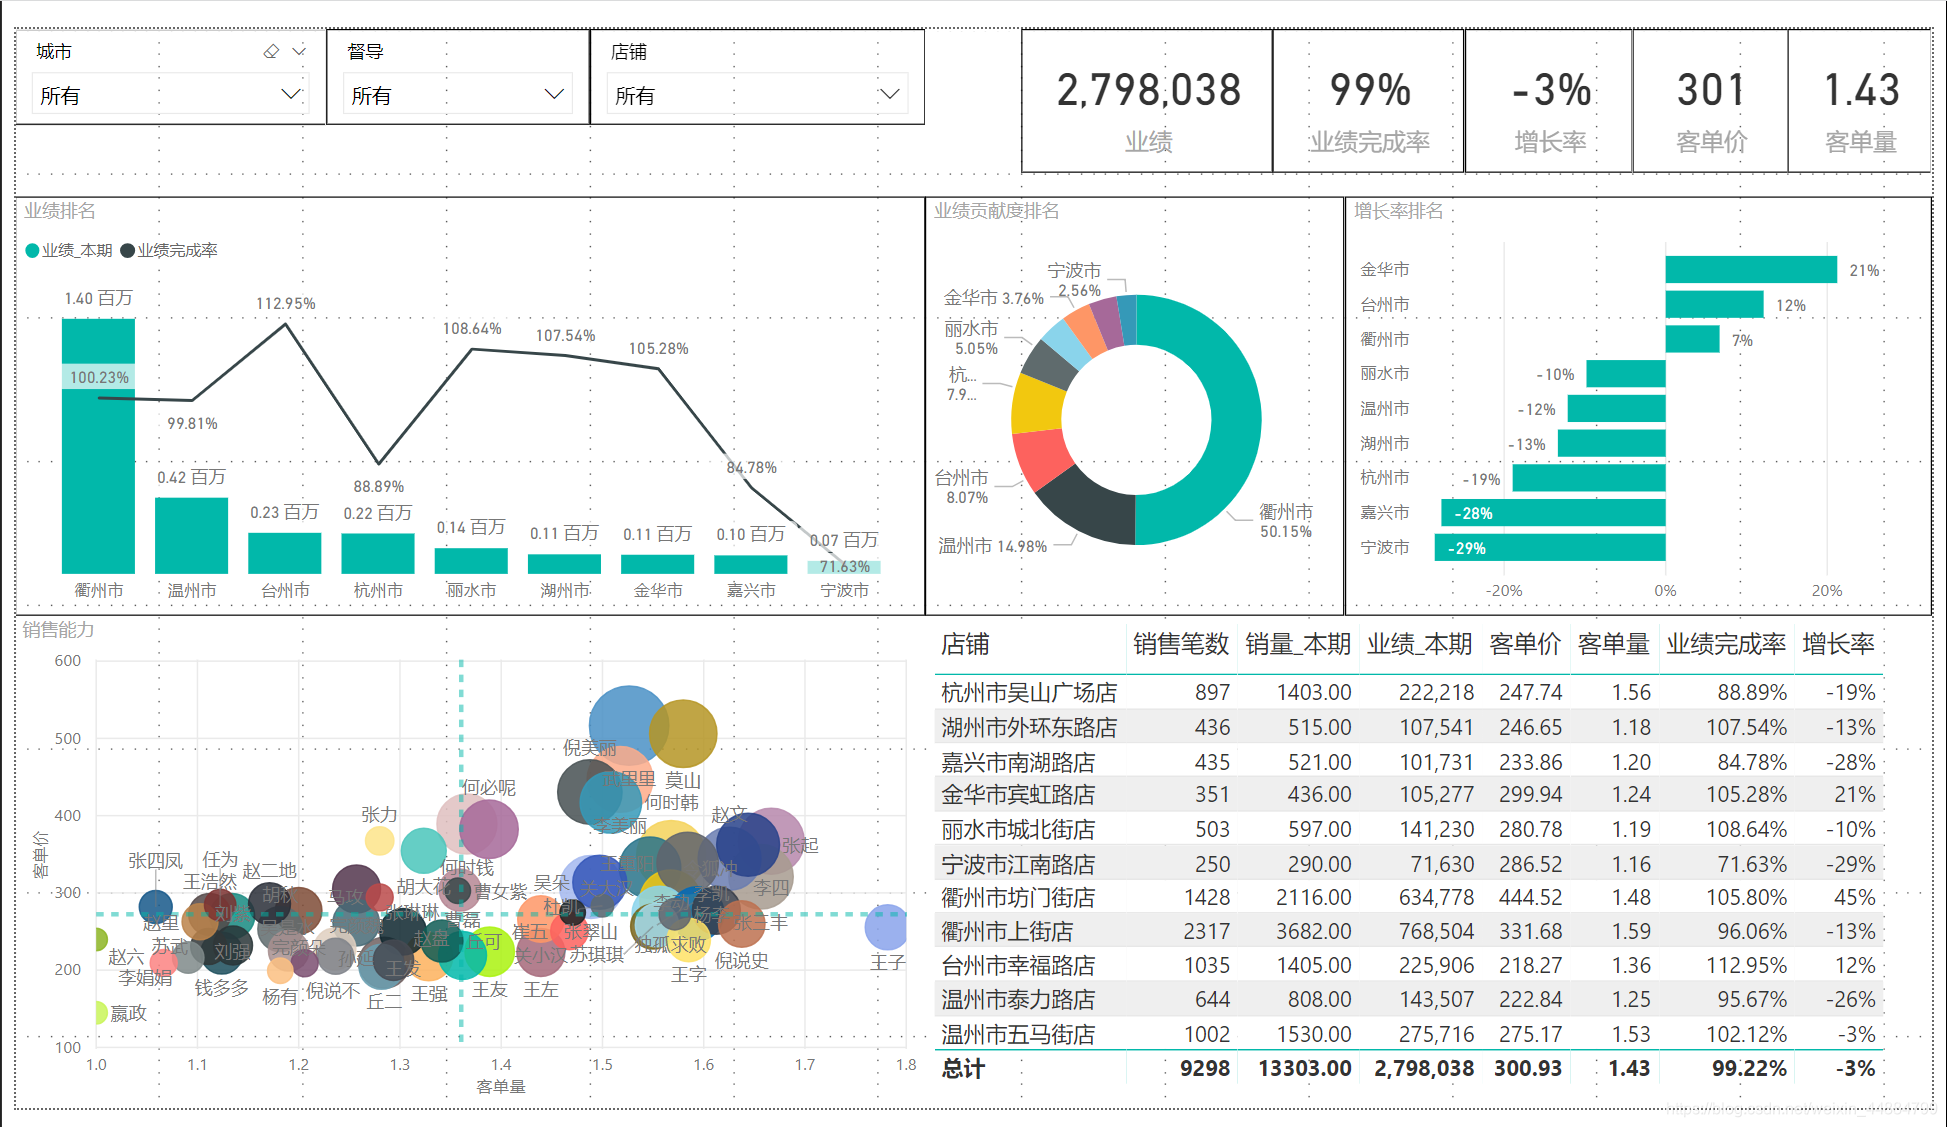
Task: Clear the 城市 slicer with eraser icon
Action: 271,51
